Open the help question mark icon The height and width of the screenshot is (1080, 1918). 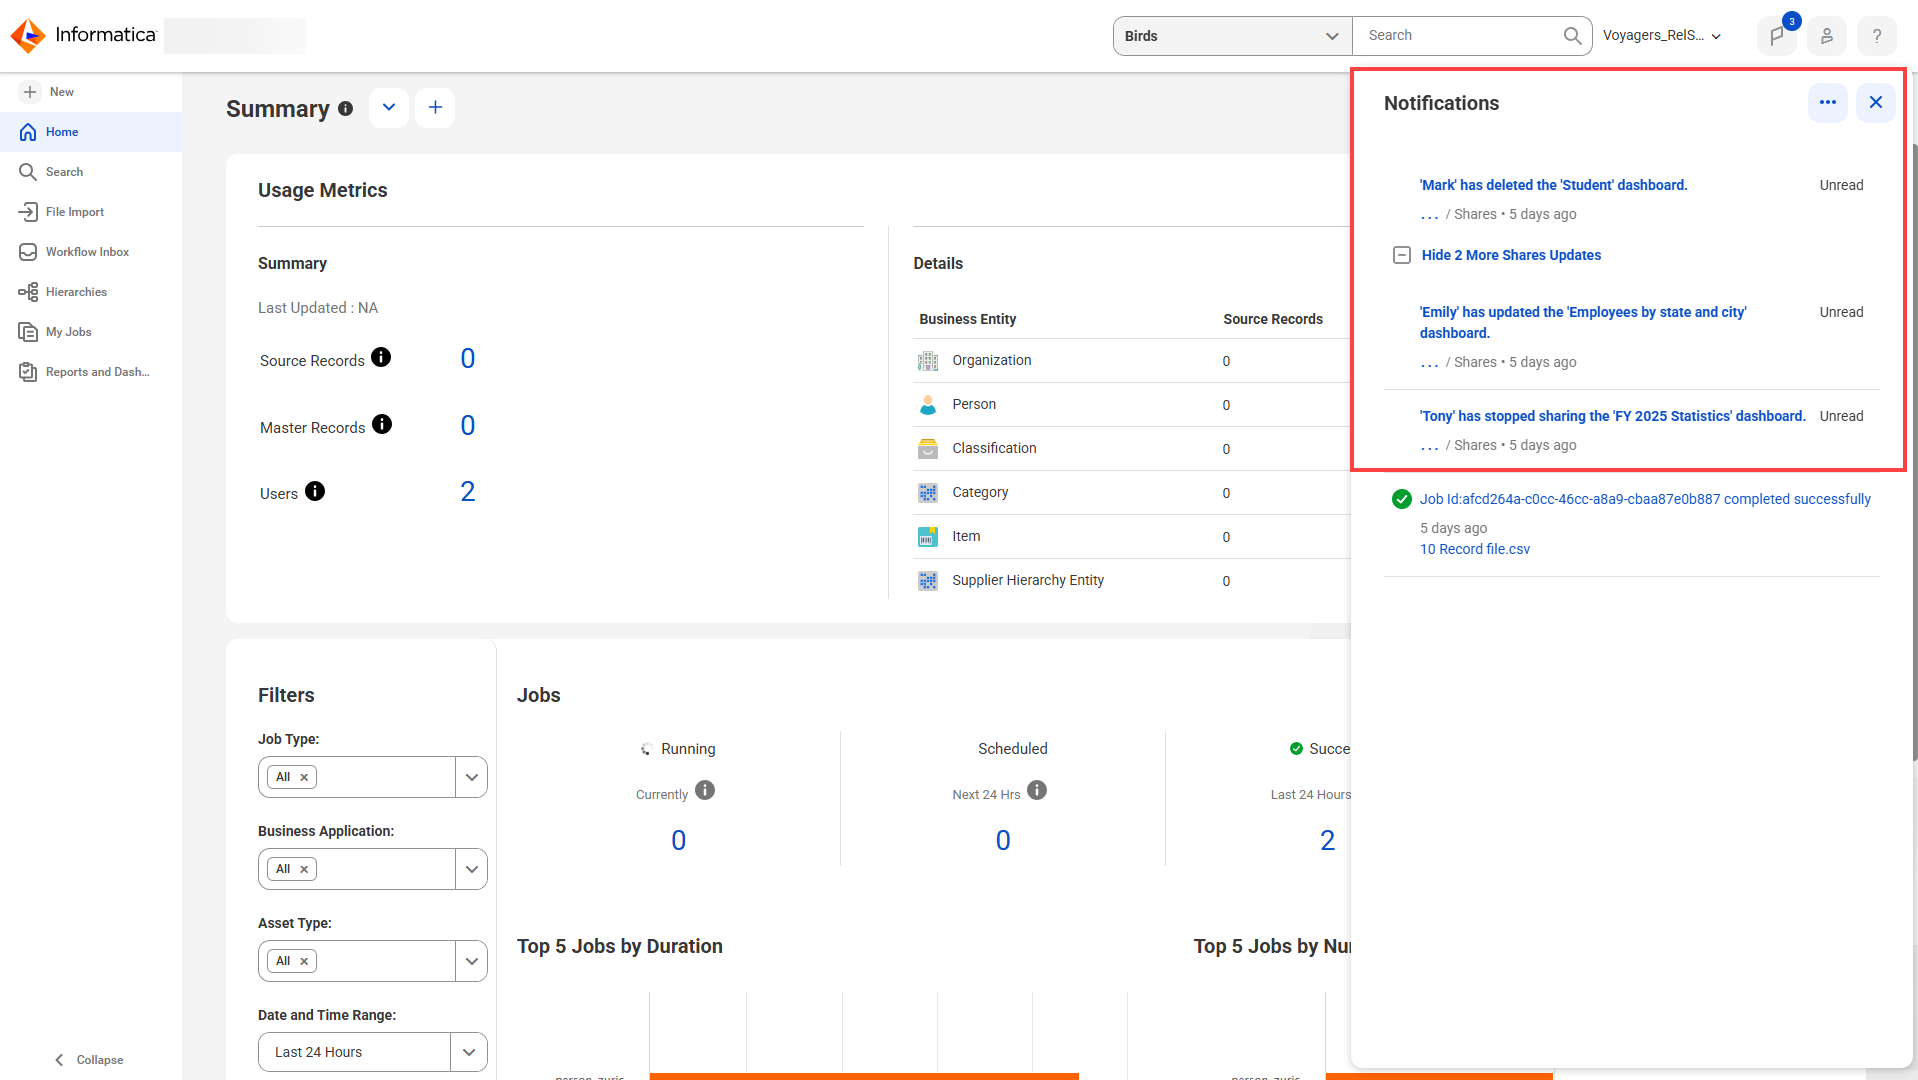[x=1877, y=36]
